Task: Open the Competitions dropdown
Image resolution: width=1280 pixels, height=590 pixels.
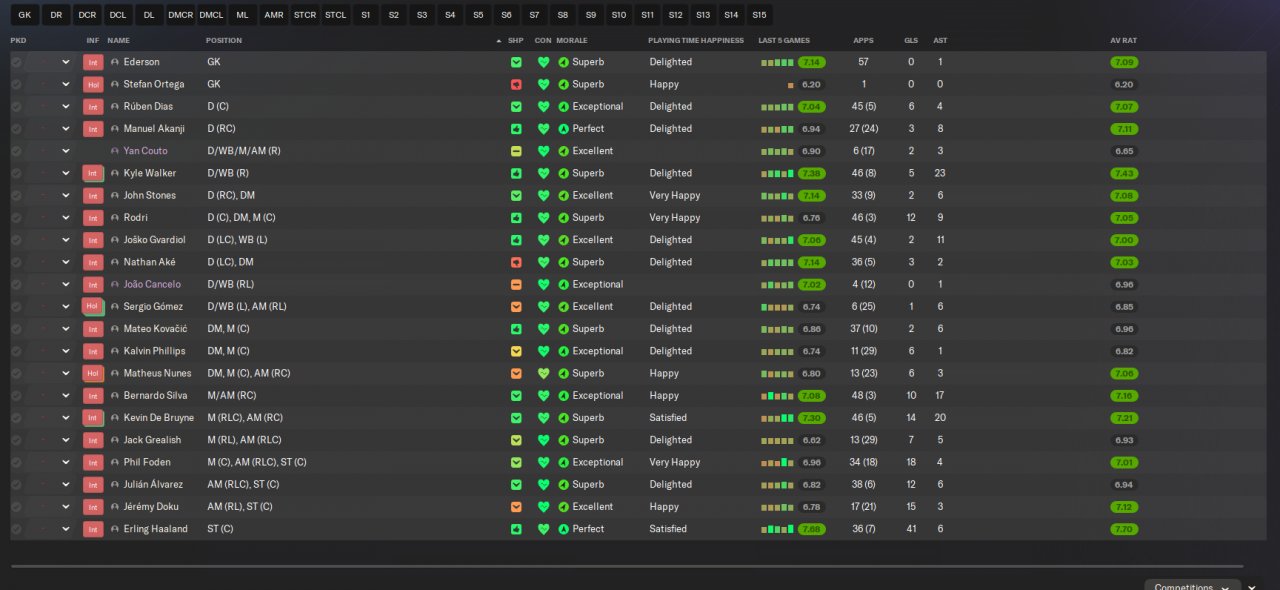Action: point(1192,585)
